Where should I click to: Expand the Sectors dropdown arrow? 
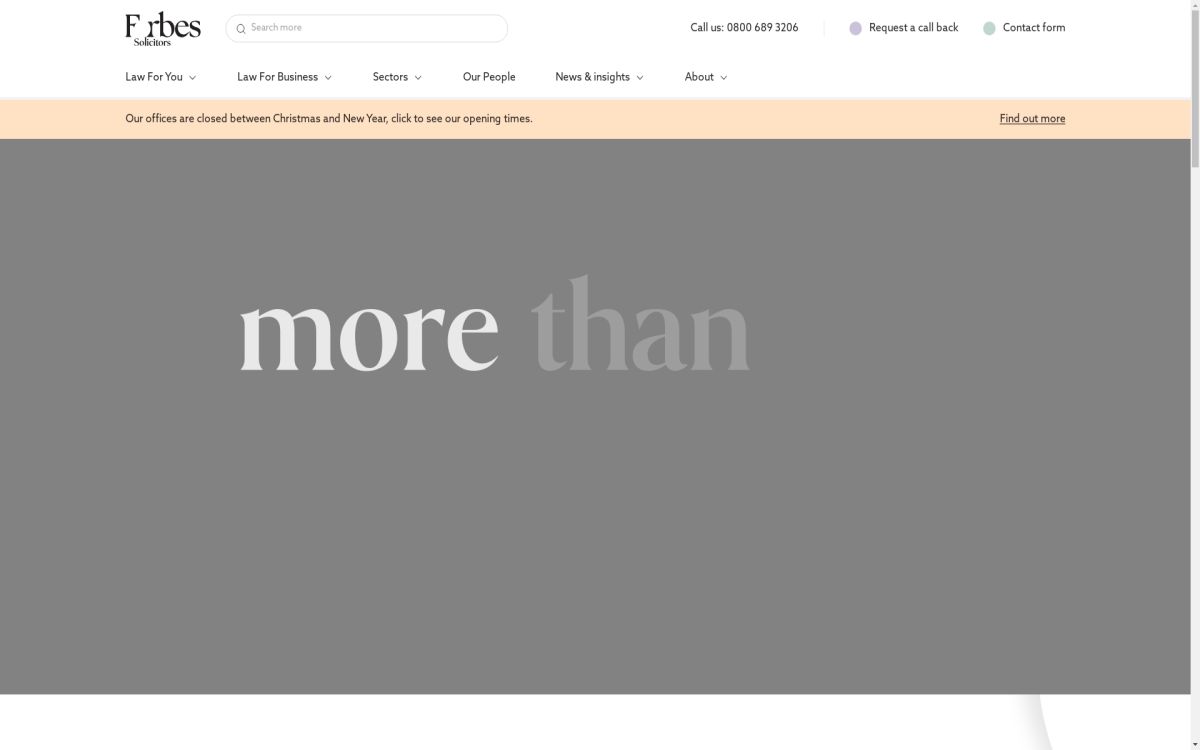pyautogui.click(x=416, y=76)
